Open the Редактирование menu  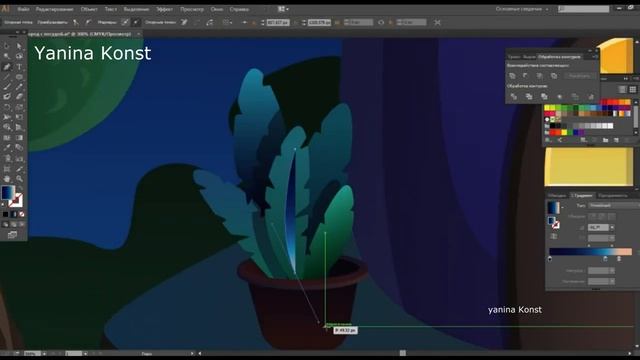(x=54, y=9)
